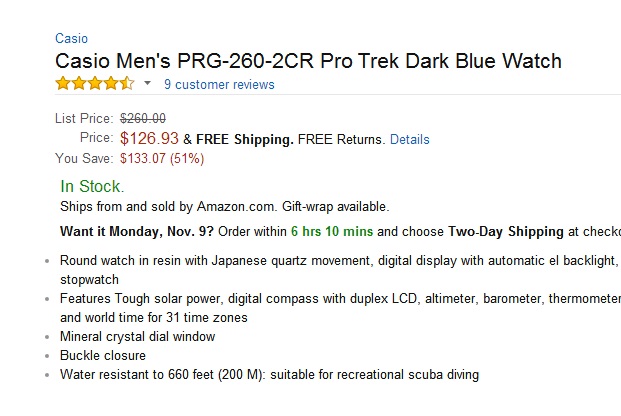Click the 6 hrs 10 mins countdown
The height and width of the screenshot is (416, 621).
331,231
